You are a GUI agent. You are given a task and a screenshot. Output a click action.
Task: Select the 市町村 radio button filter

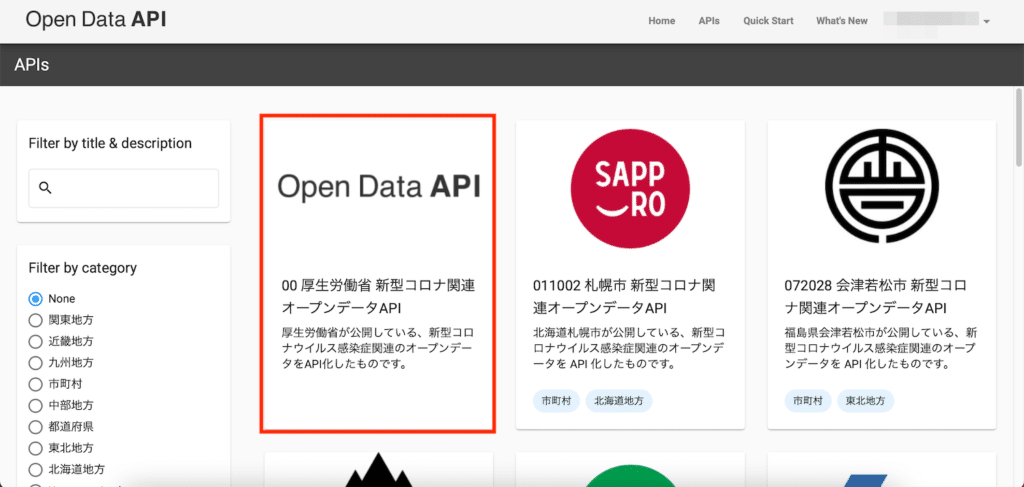click(35, 384)
